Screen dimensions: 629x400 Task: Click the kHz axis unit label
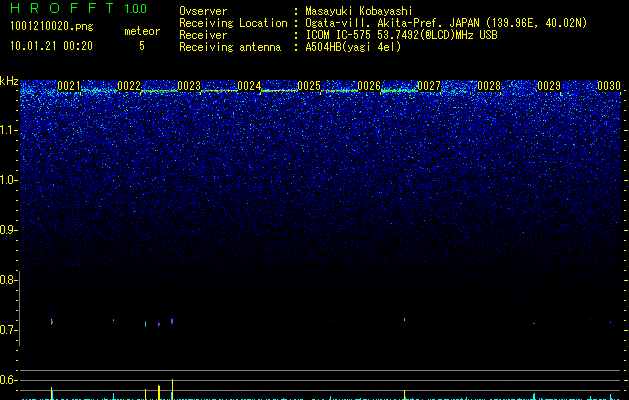click(9, 81)
